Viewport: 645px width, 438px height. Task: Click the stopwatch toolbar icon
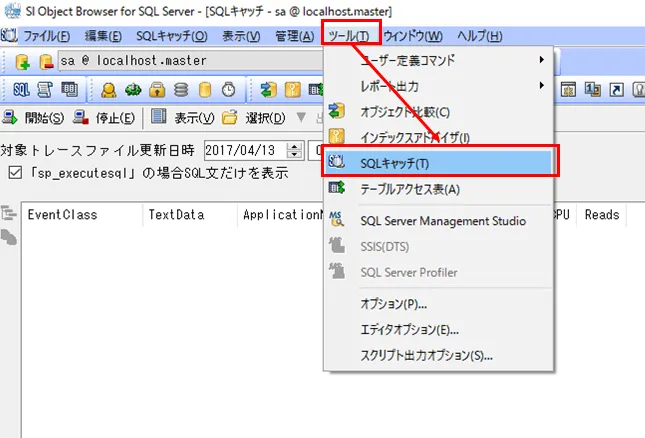tap(229, 89)
